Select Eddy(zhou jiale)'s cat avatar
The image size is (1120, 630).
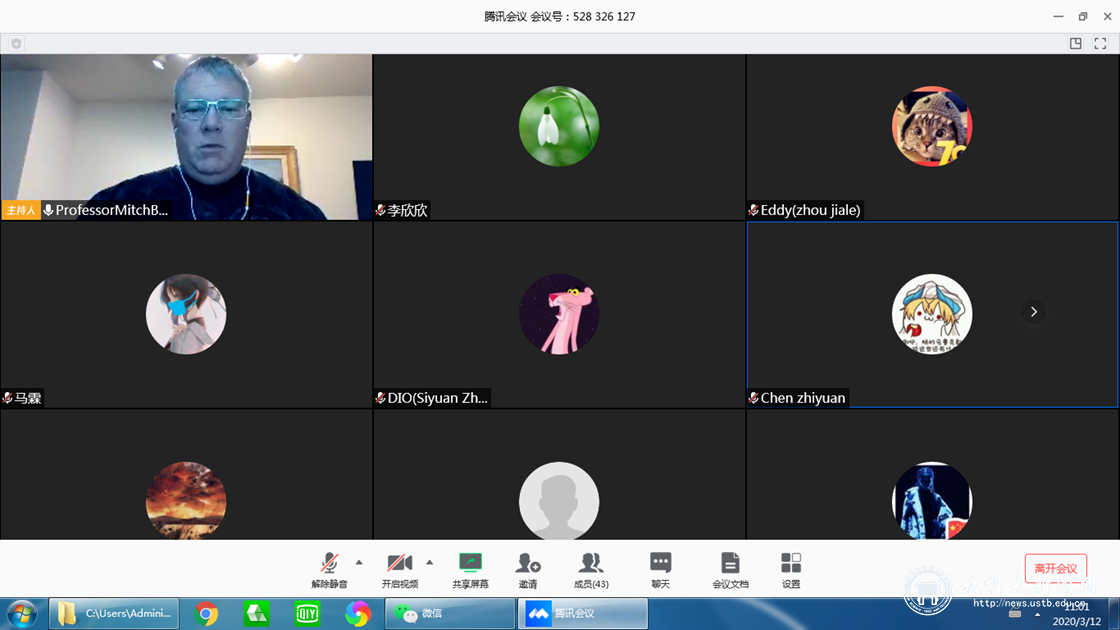pos(932,126)
